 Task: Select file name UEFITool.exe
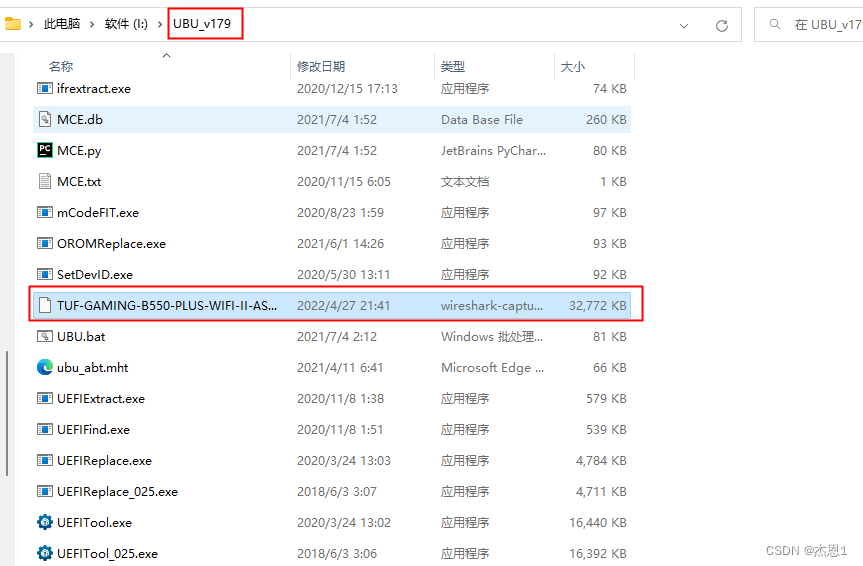click(x=94, y=523)
